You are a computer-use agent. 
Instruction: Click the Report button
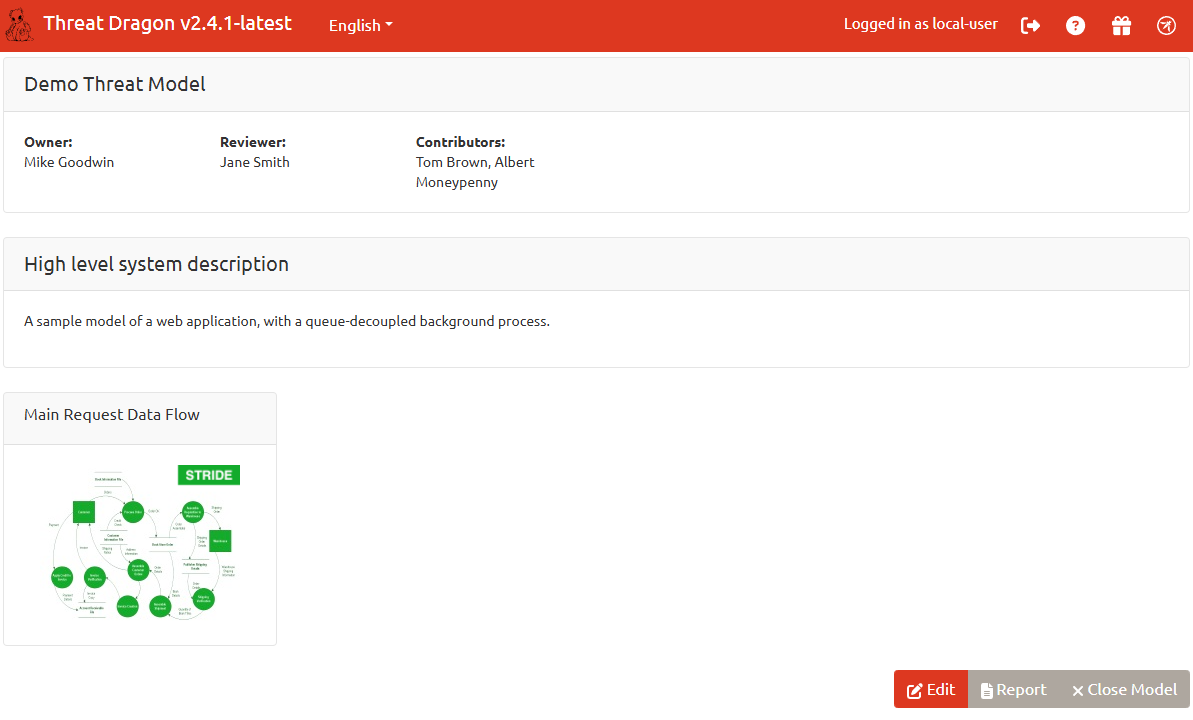(1013, 690)
